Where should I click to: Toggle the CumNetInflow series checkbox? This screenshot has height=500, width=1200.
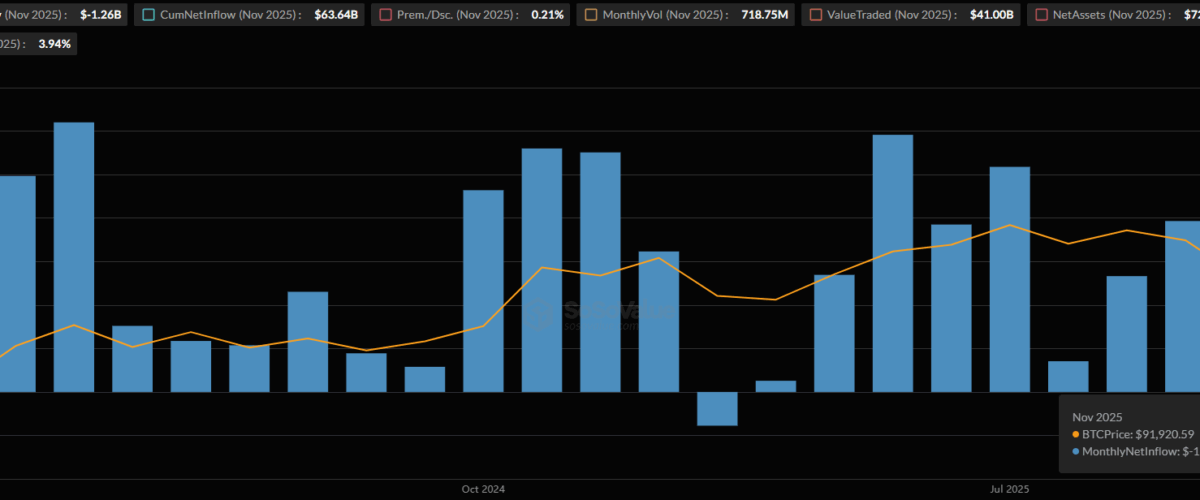click(149, 15)
